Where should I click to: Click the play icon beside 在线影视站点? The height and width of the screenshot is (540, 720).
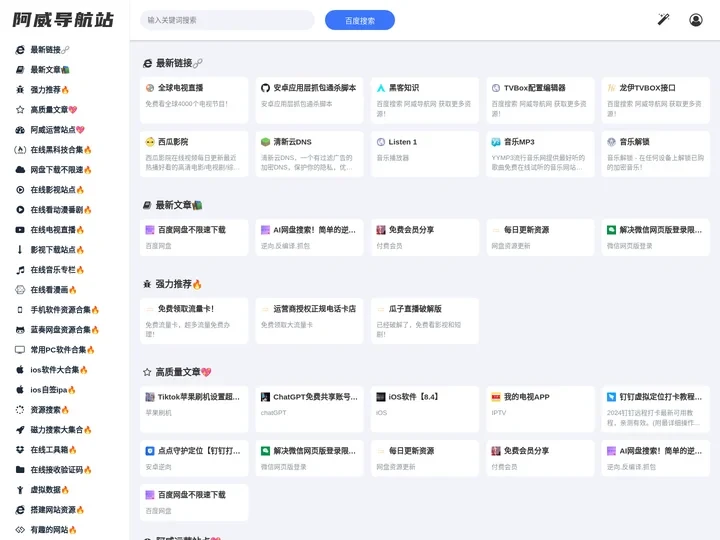click(x=20, y=190)
